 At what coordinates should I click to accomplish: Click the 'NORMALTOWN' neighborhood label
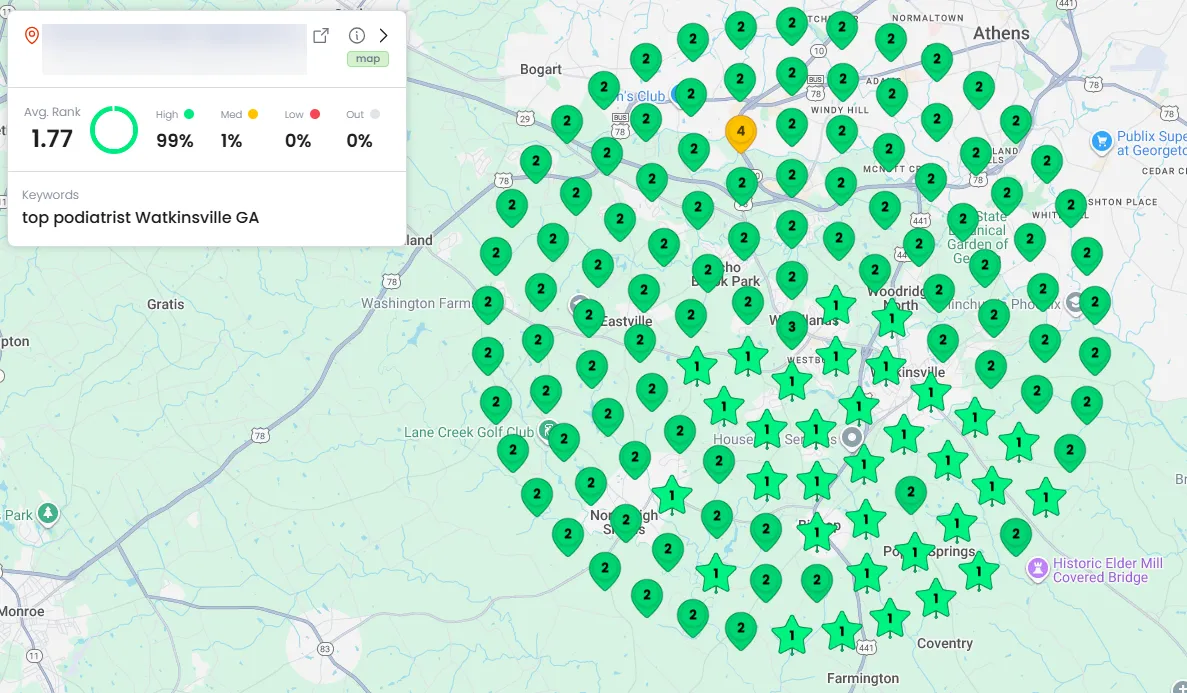927,18
